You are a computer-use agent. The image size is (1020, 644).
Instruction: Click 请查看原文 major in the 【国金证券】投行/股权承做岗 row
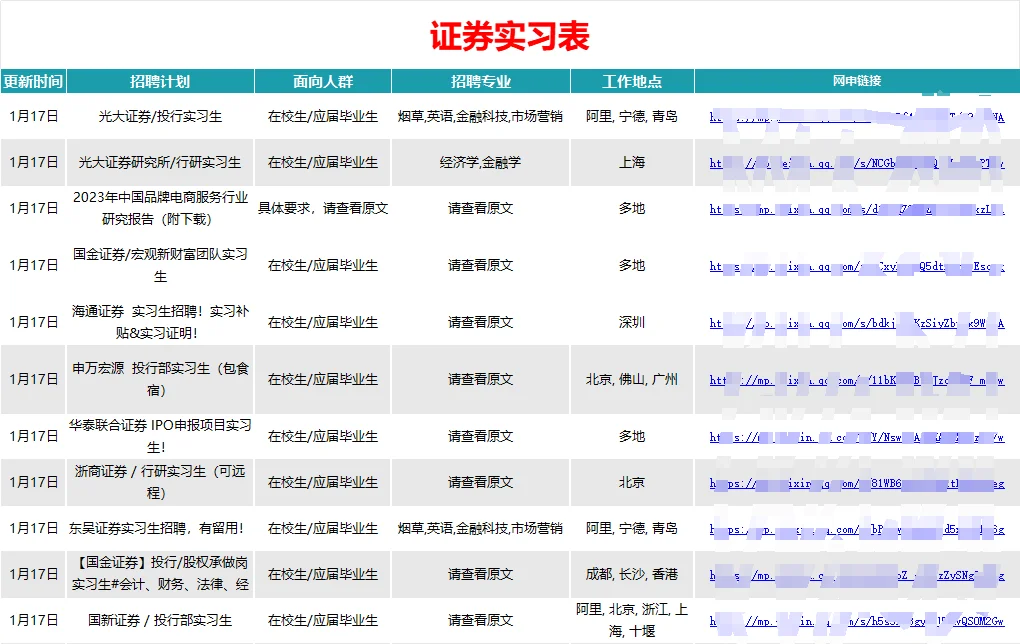point(481,574)
